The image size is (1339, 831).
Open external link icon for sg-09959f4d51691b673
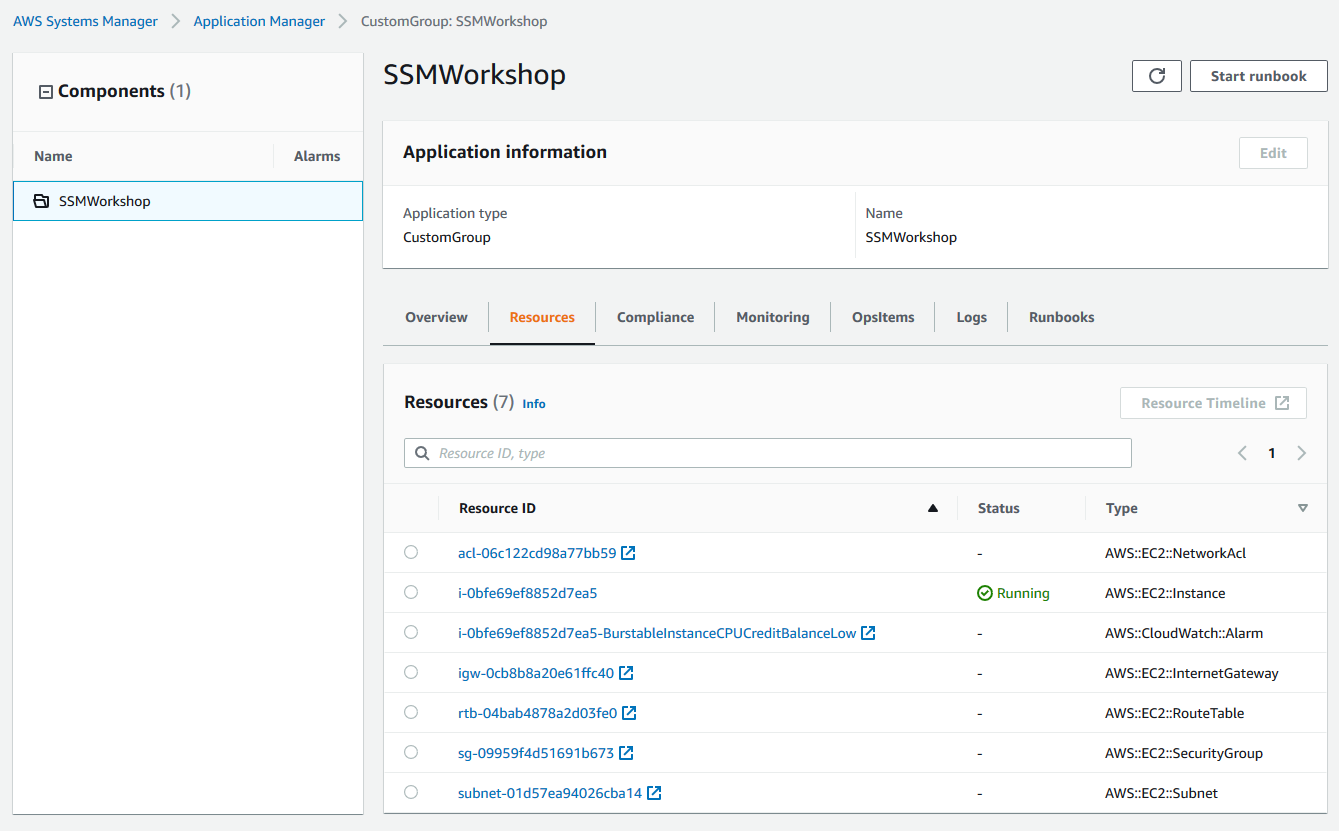pos(626,753)
